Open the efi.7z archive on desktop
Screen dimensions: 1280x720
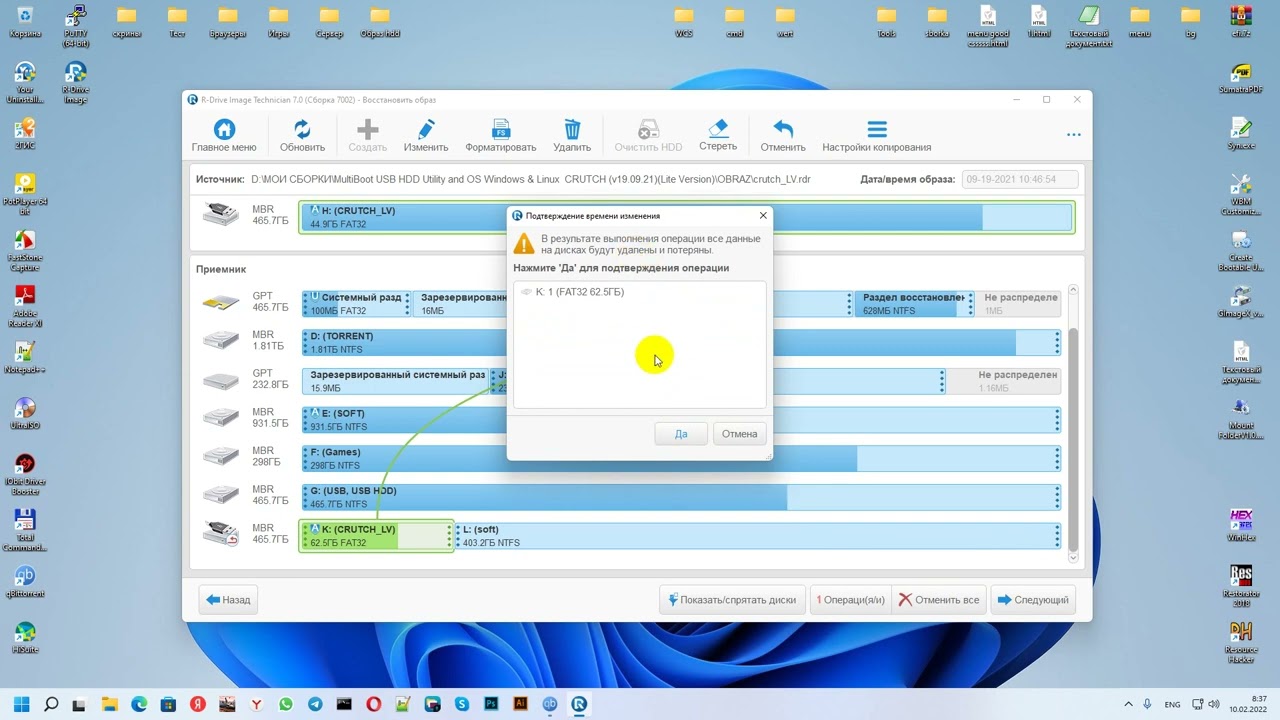click(x=1241, y=22)
